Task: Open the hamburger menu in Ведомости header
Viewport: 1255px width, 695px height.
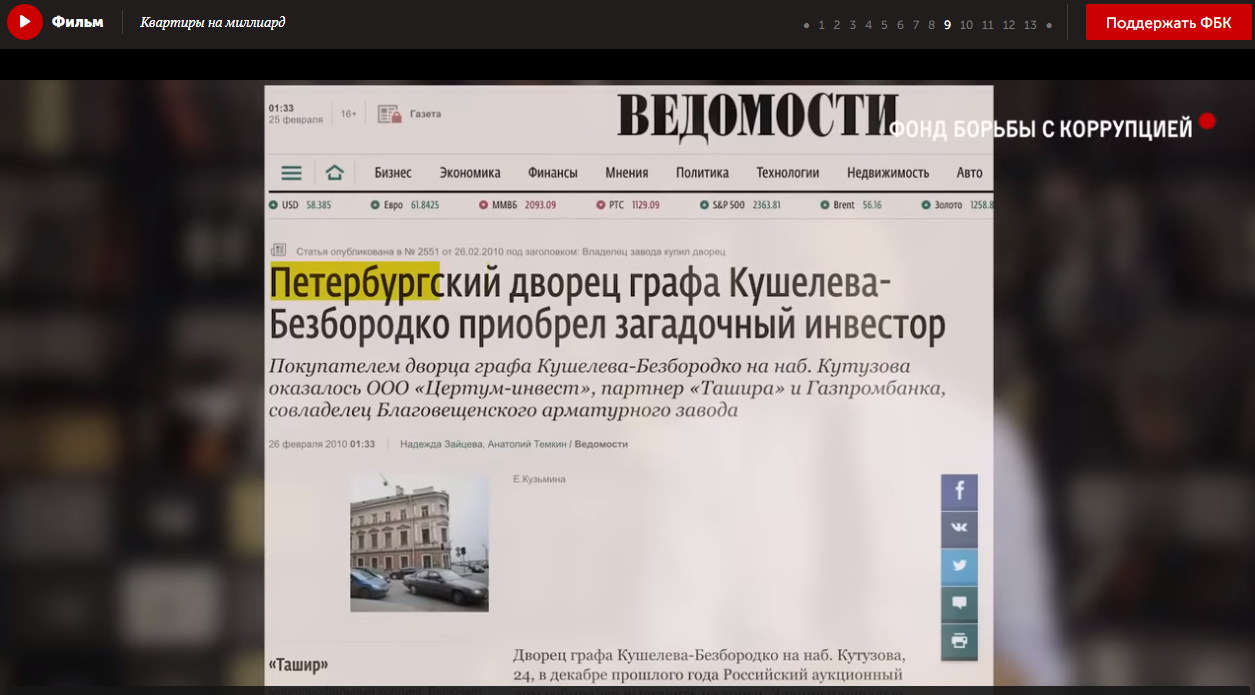Action: [291, 173]
